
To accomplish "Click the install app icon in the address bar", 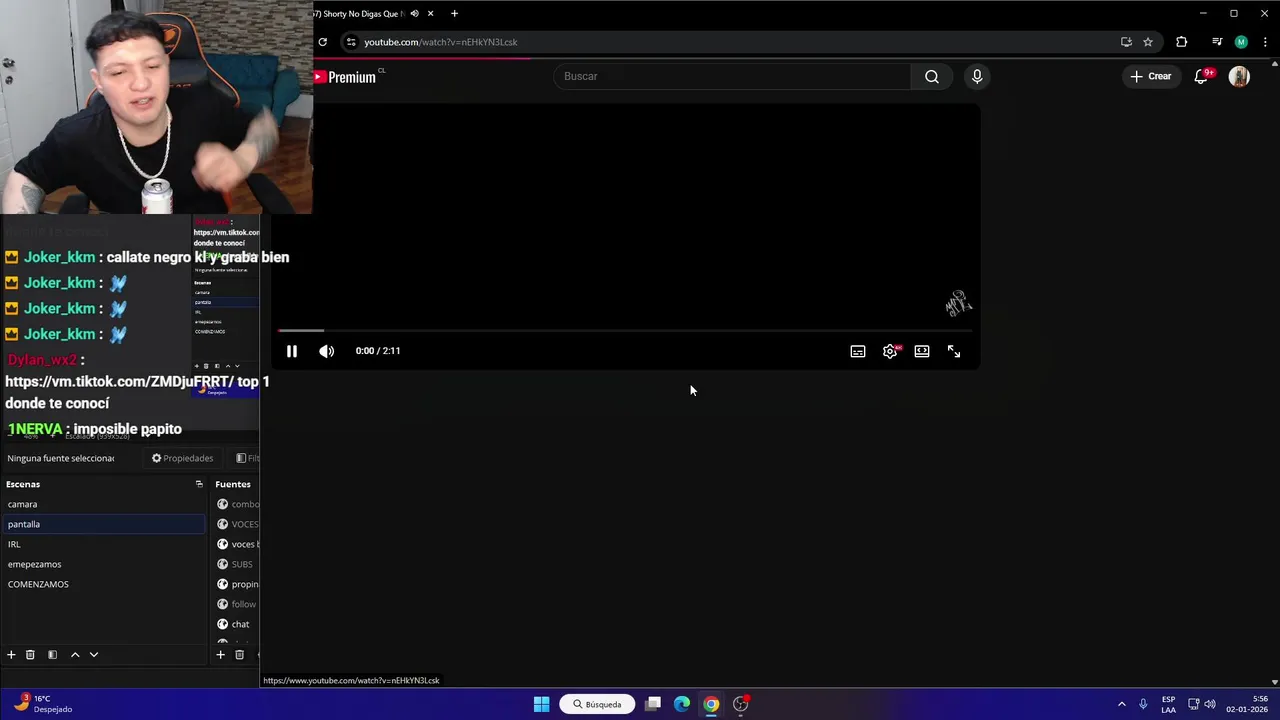I will click(x=1126, y=42).
